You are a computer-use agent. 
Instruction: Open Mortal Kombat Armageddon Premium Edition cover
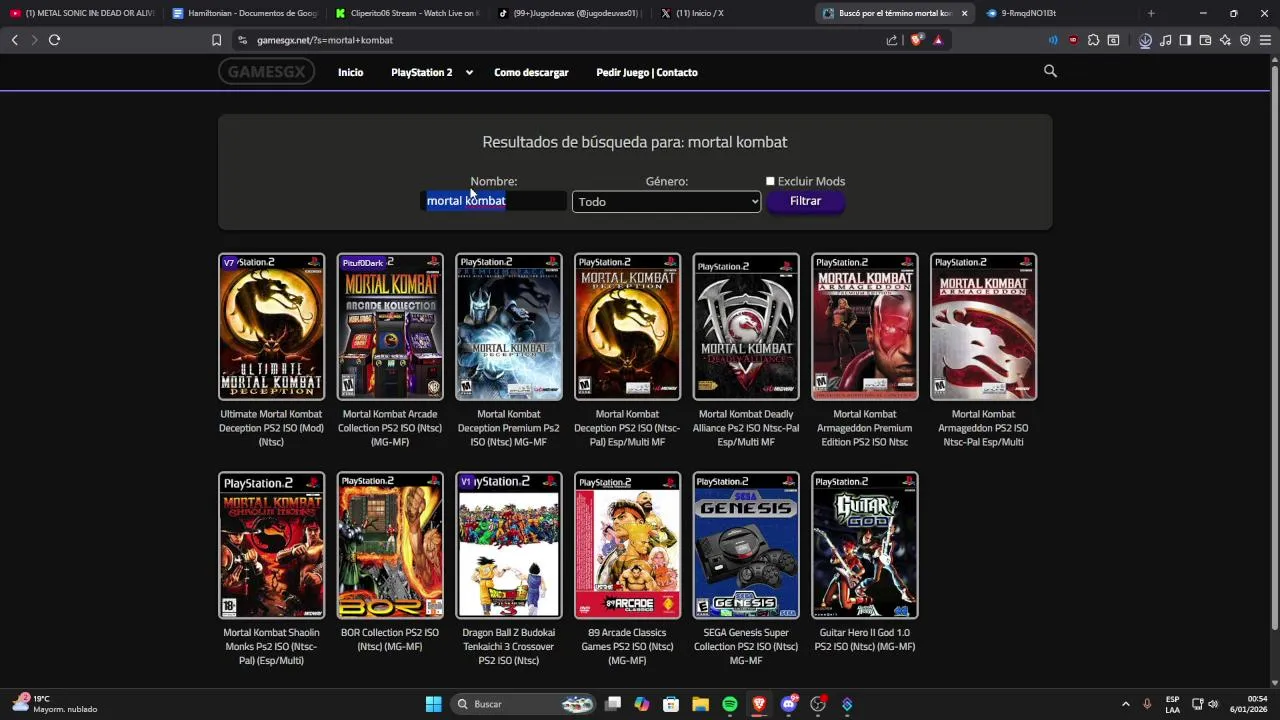click(865, 327)
